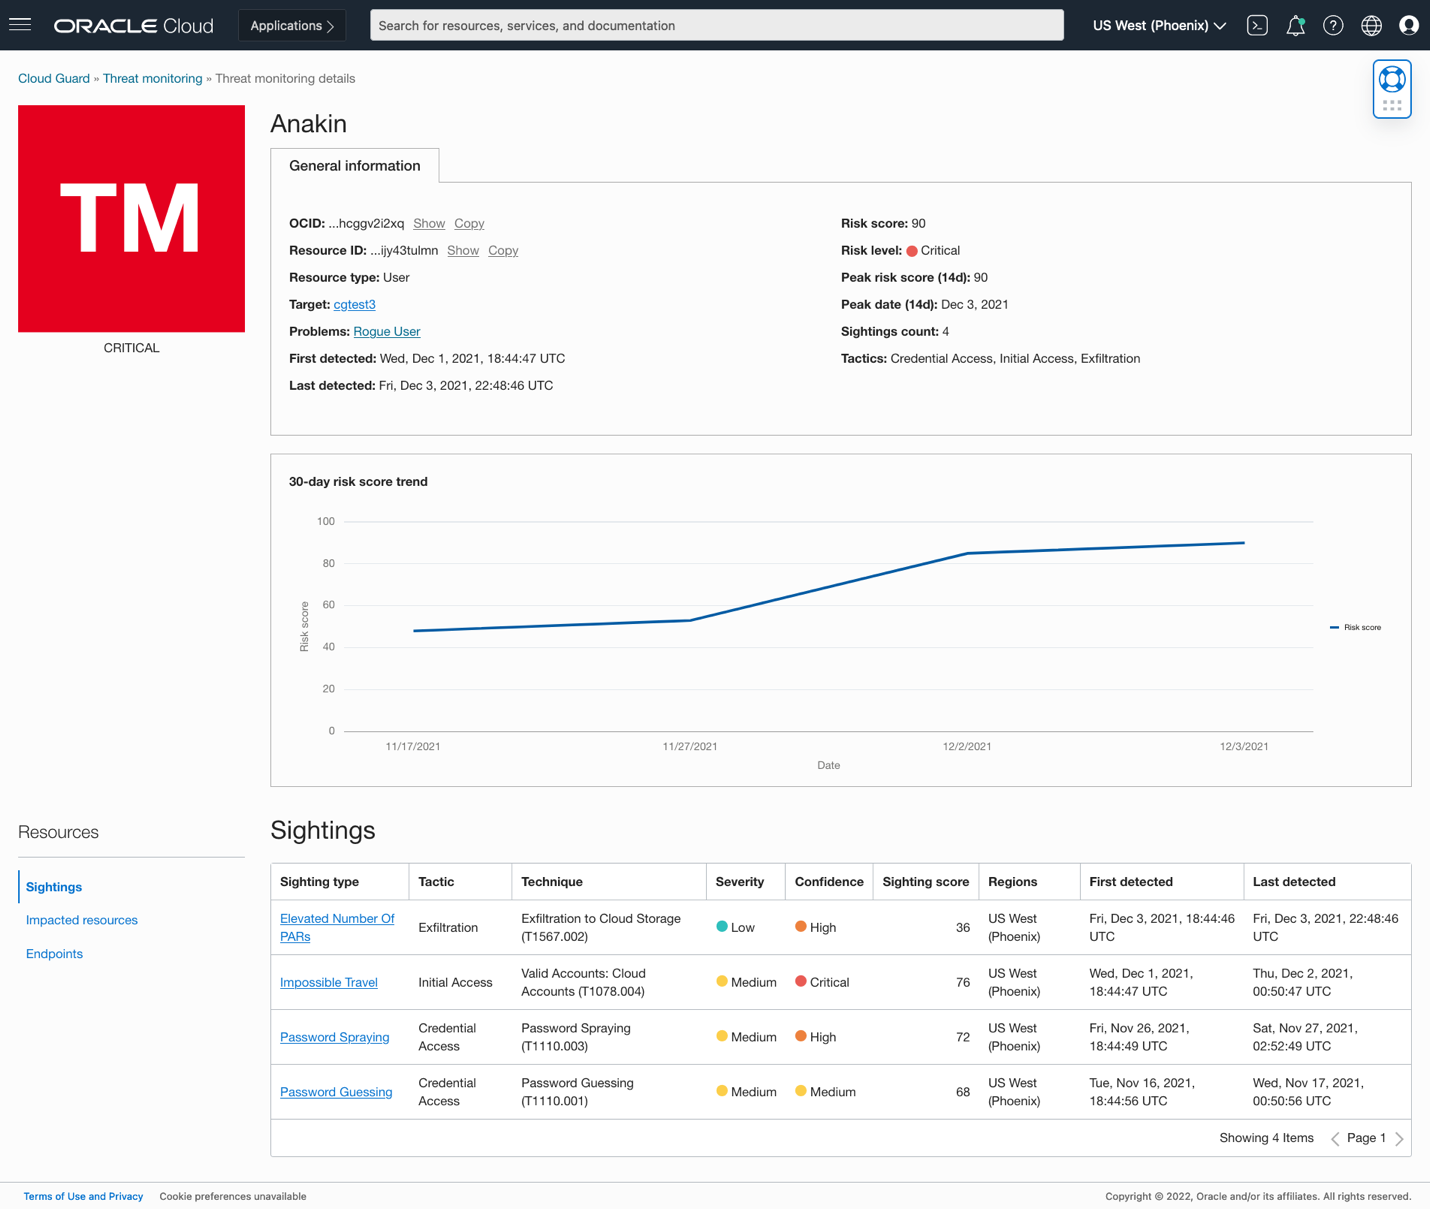Open the help question mark icon

click(x=1333, y=26)
